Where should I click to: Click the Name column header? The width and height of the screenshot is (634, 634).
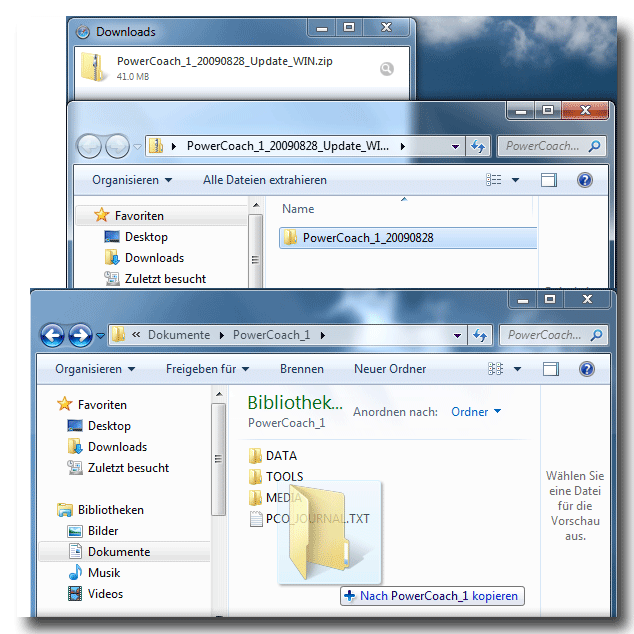298,209
